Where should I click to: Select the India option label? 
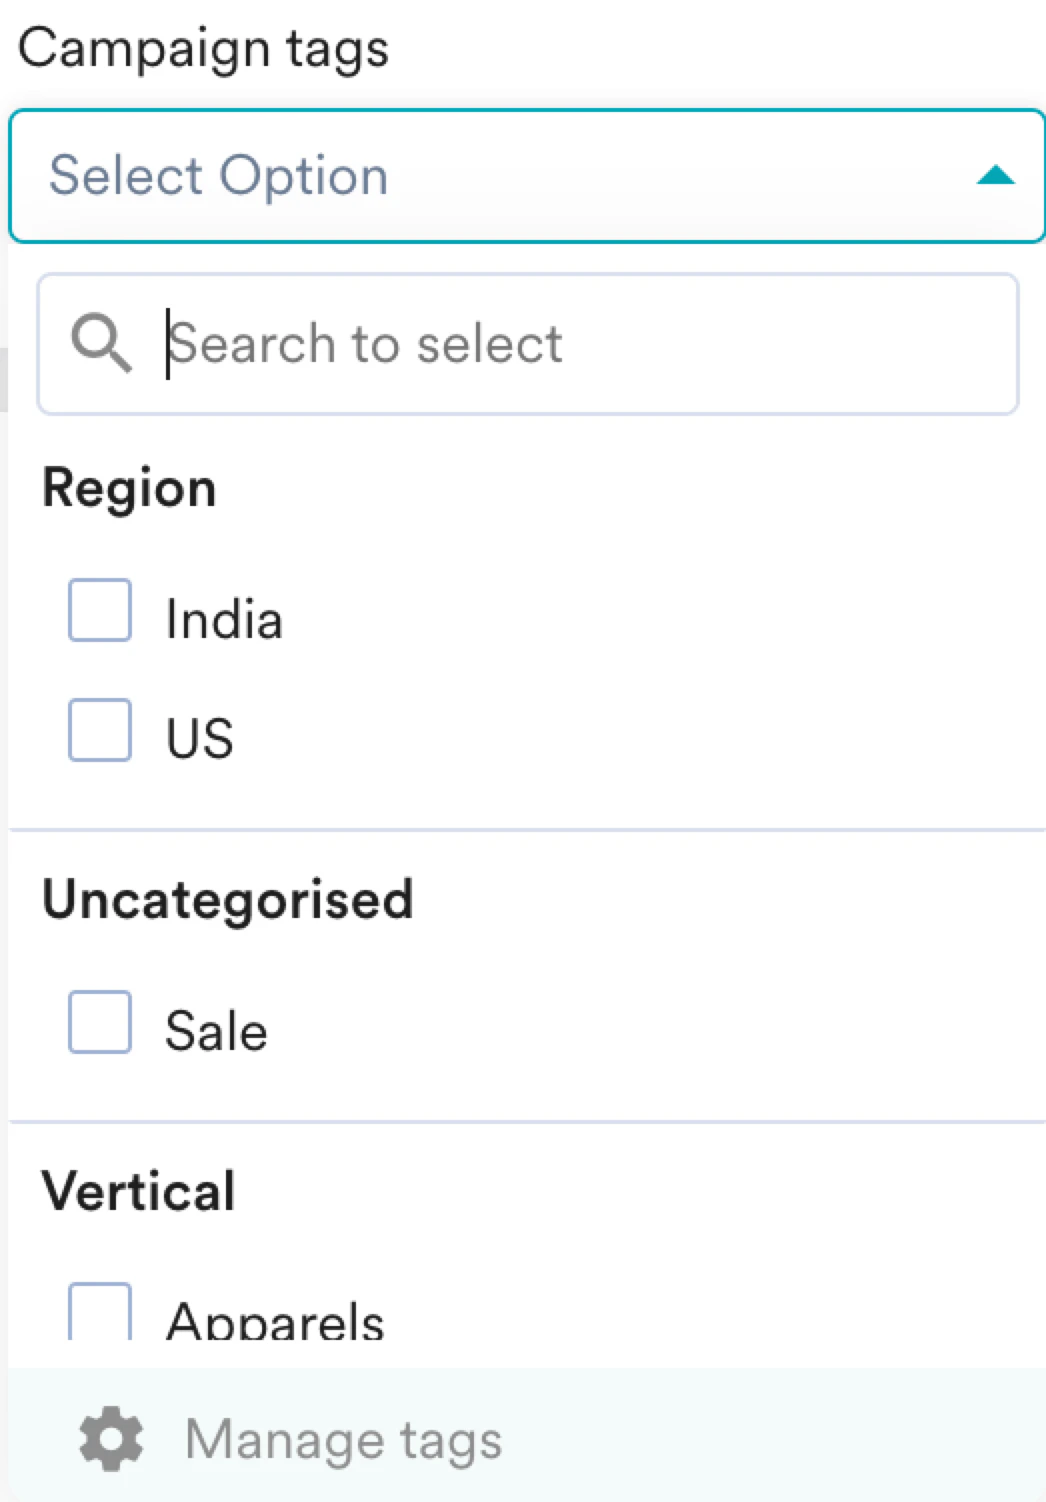coord(224,619)
